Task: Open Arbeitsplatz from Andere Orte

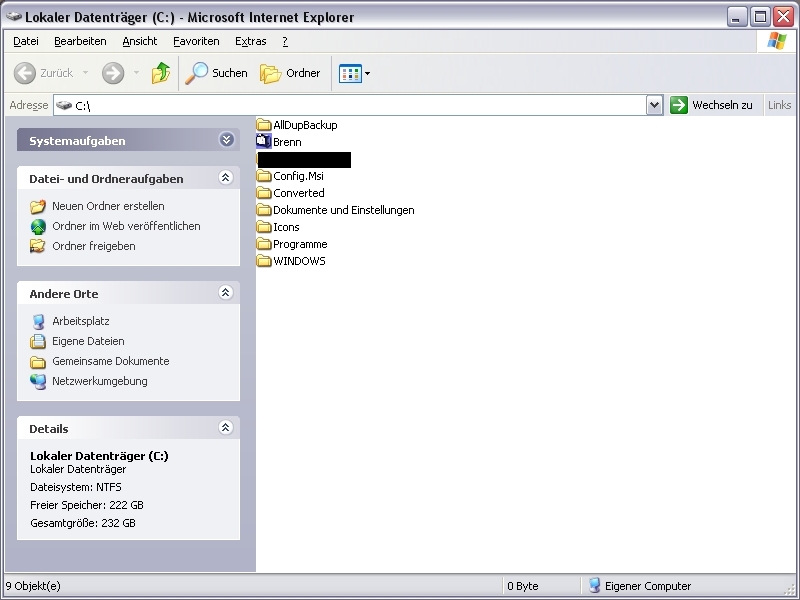Action: (x=80, y=321)
